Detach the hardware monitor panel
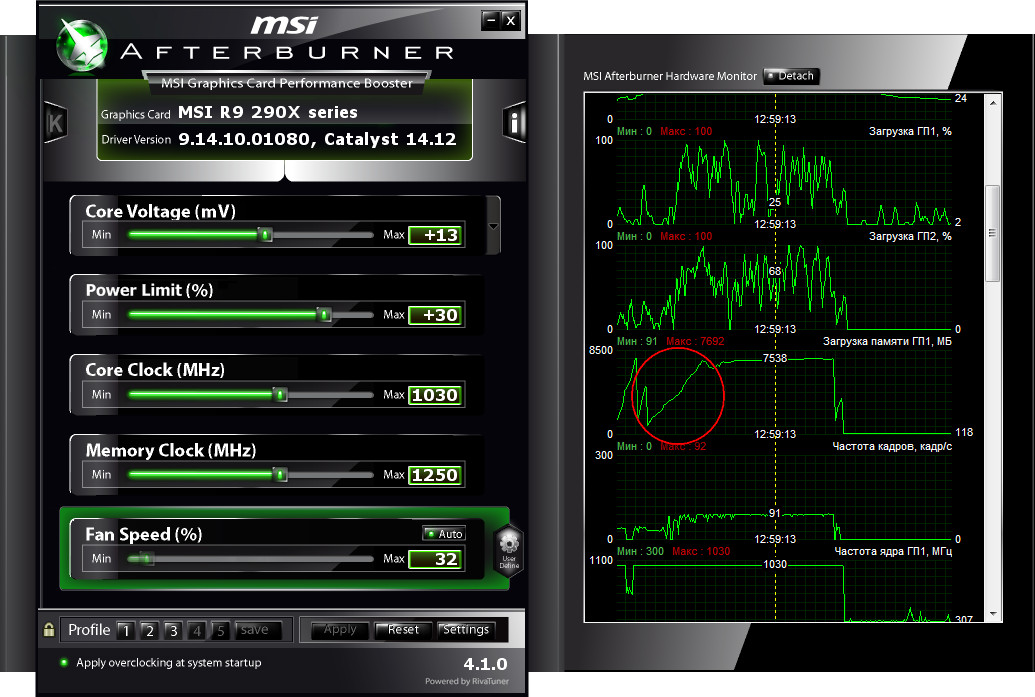The width and height of the screenshot is (1035, 697). tap(791, 76)
